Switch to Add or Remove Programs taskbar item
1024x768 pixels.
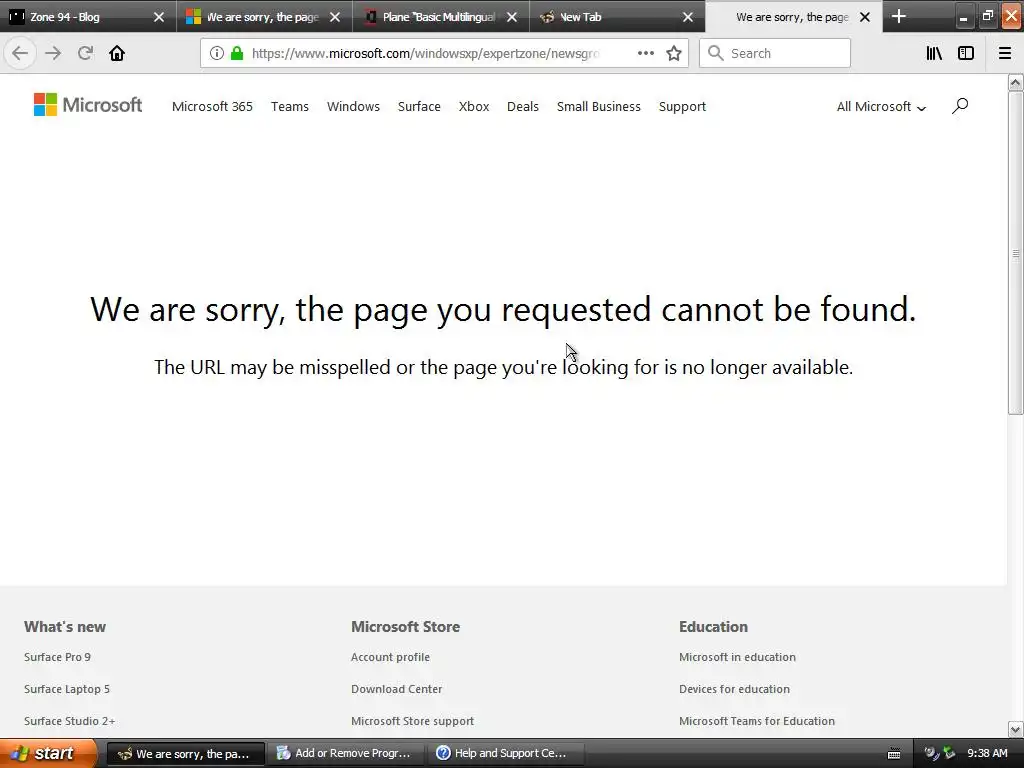click(345, 753)
